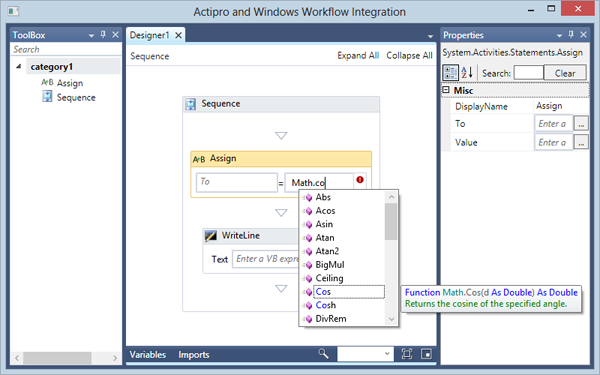
Task: Click the Sequence header icon in designer
Action: tap(191, 104)
